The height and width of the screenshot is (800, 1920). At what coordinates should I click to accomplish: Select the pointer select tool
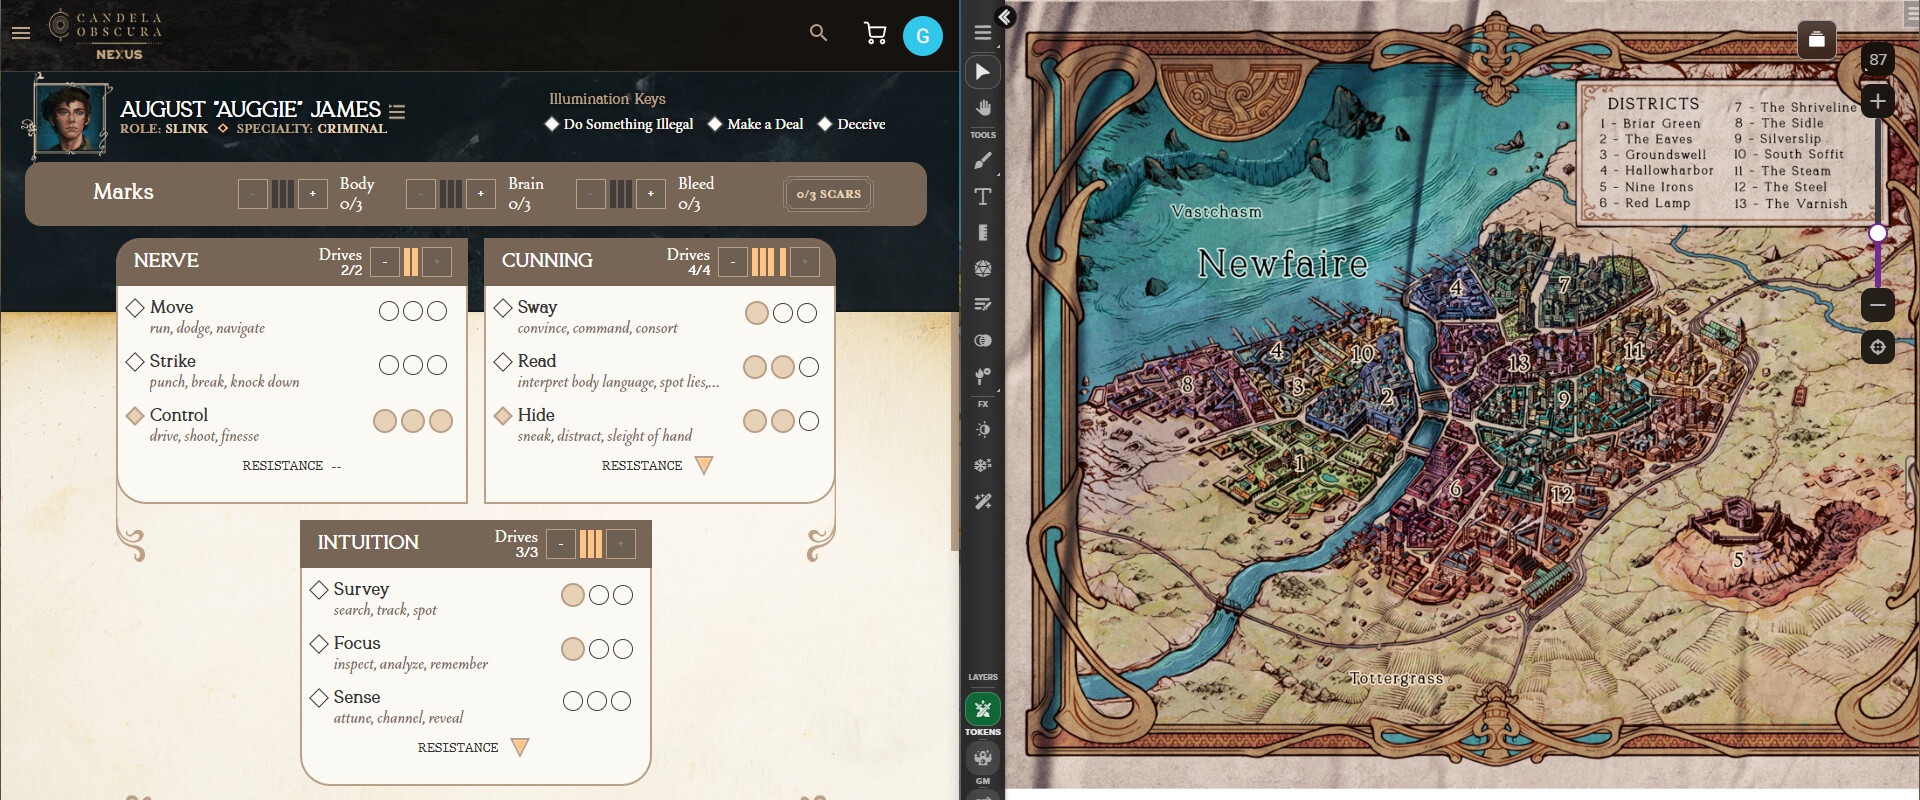(983, 72)
